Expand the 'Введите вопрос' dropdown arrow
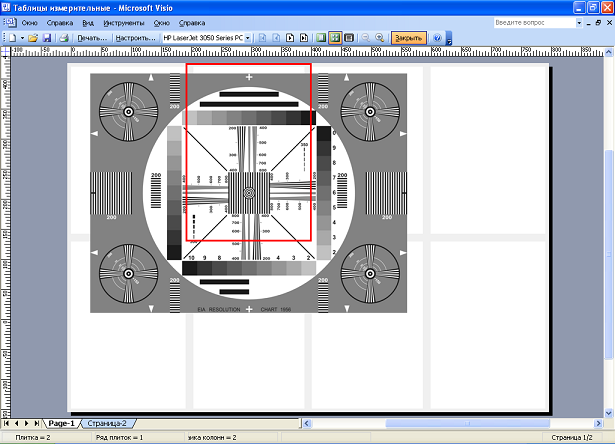Viewport: 615px width, 444px height. tap(579, 23)
